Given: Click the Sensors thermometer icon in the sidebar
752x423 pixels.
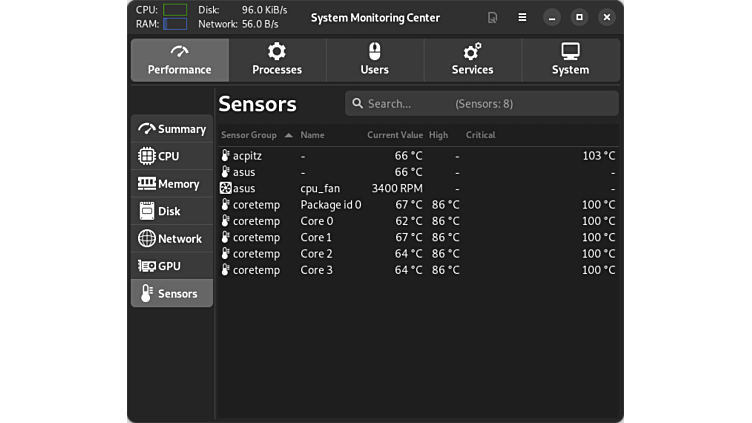Looking at the screenshot, I should pyautogui.click(x=147, y=294).
